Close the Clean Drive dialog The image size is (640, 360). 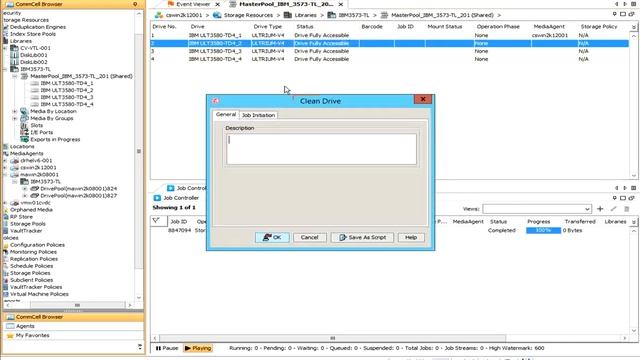pos(423,99)
